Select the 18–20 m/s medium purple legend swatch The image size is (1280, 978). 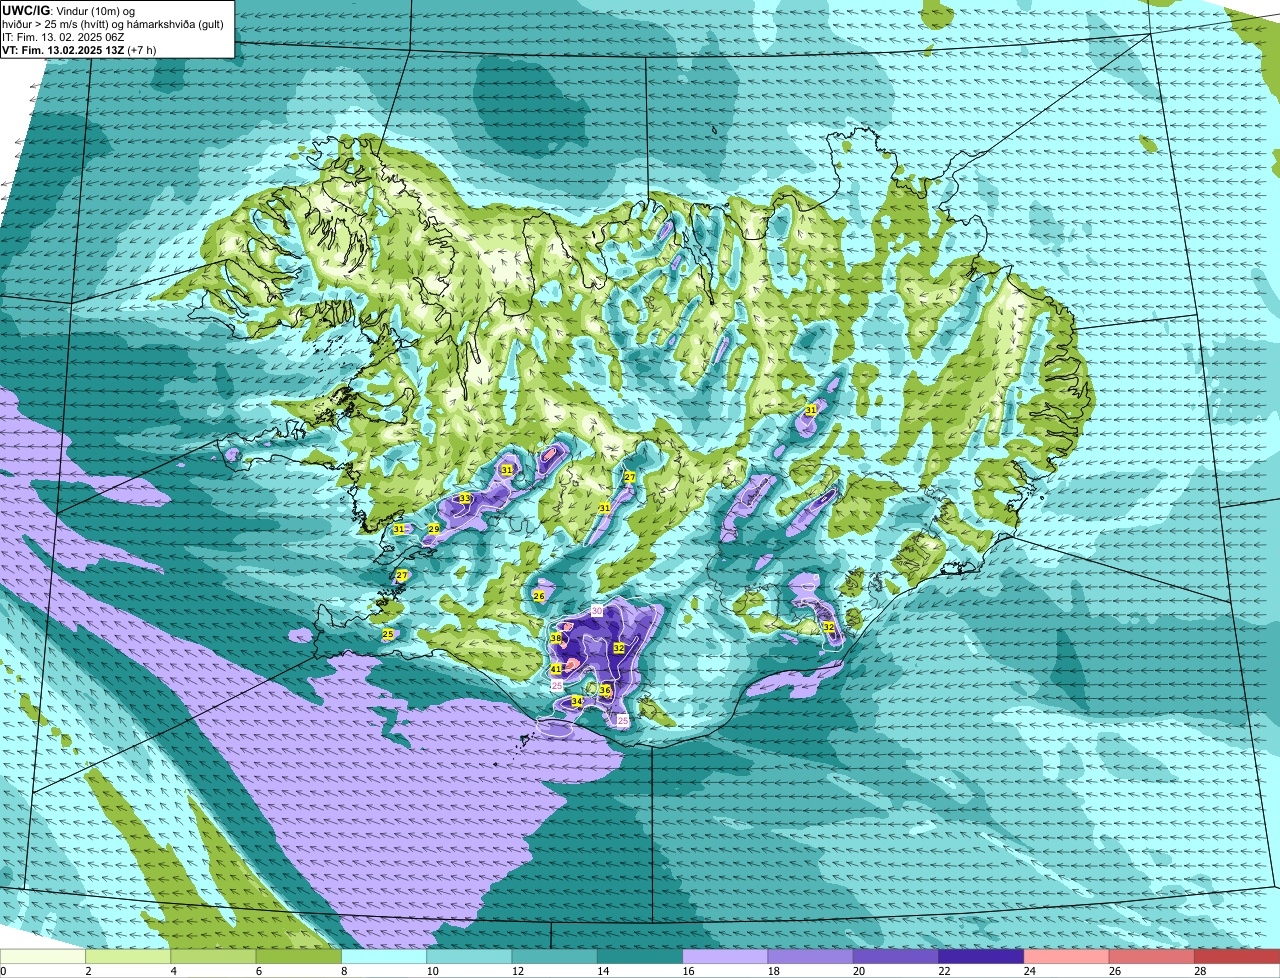pyautogui.click(x=811, y=957)
